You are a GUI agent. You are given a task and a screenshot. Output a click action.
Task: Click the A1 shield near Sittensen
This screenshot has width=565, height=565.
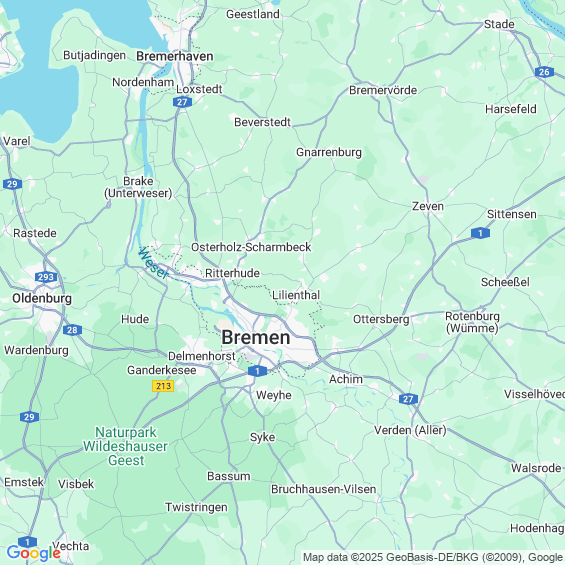tap(480, 233)
